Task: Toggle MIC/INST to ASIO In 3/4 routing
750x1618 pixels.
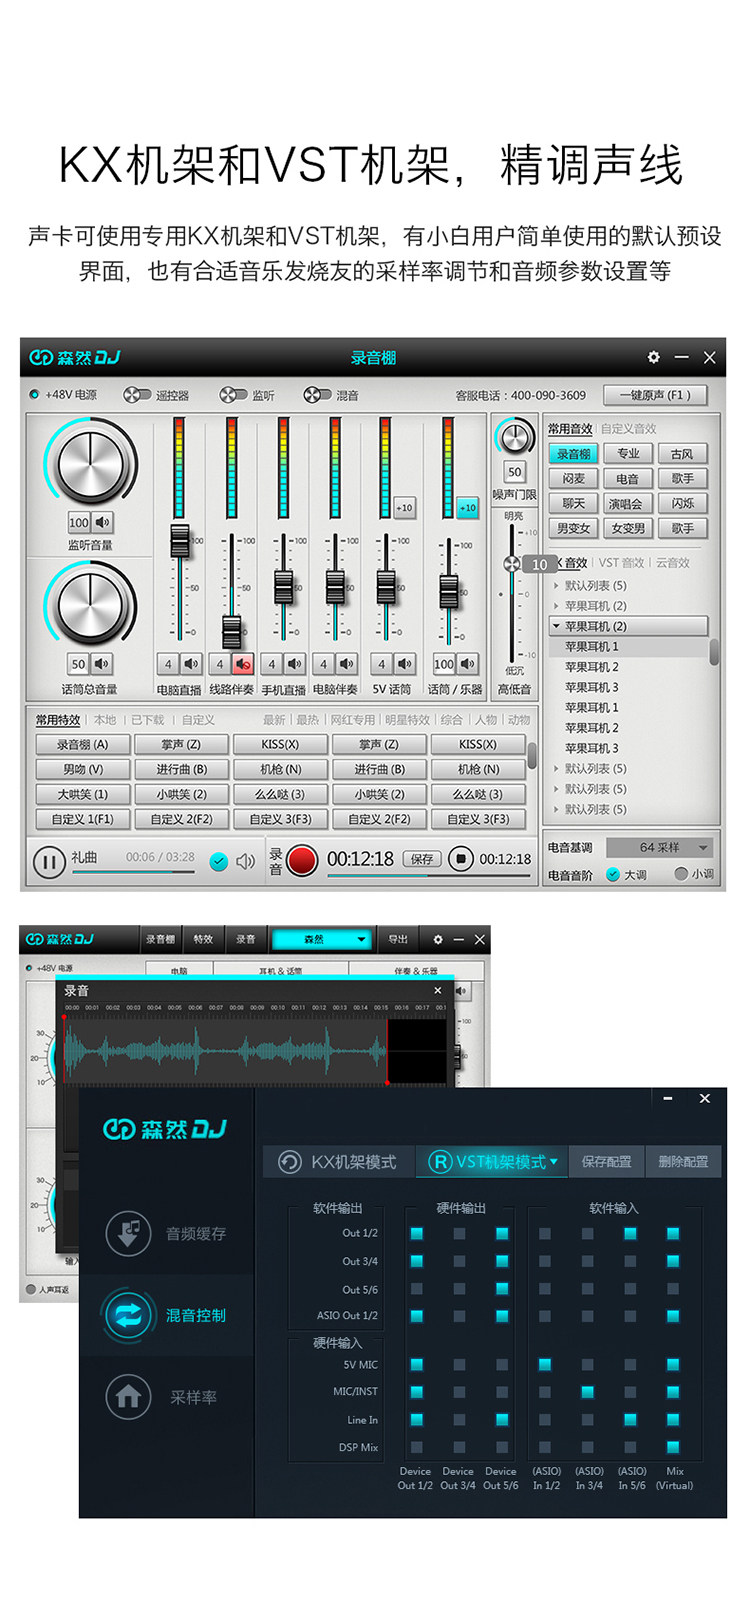Action: tap(587, 1391)
